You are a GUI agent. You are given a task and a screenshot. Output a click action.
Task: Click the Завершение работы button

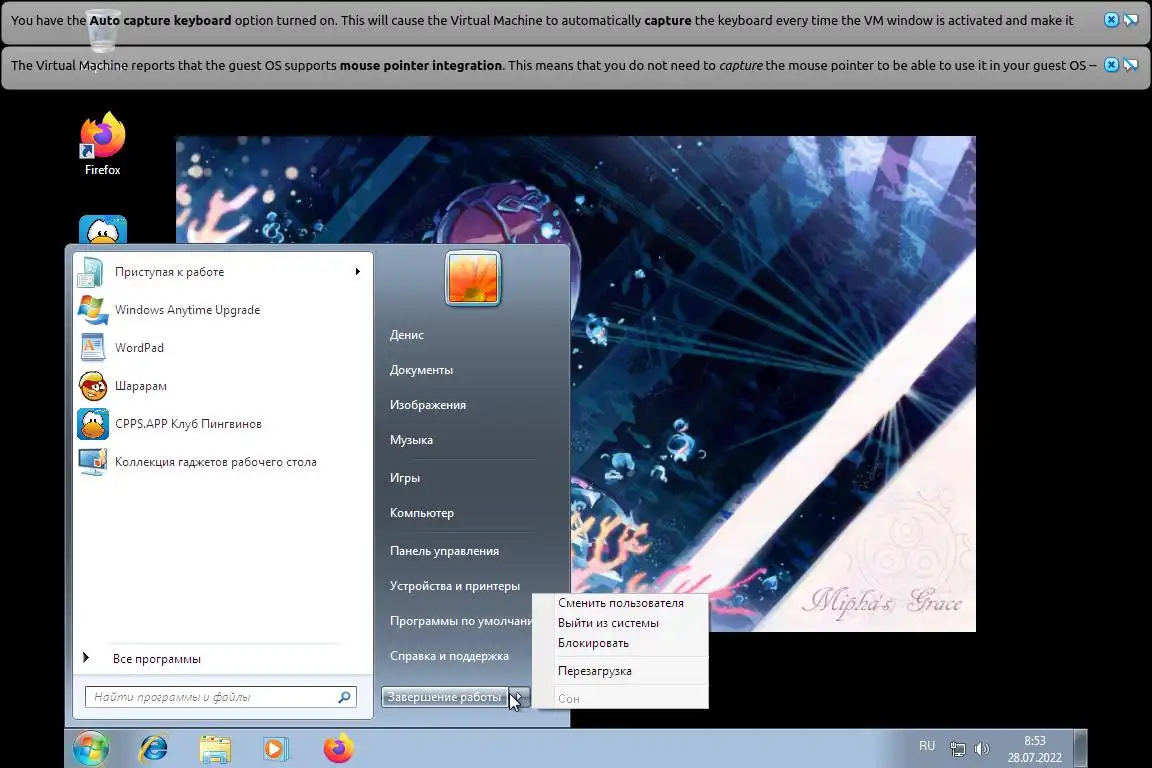click(444, 697)
